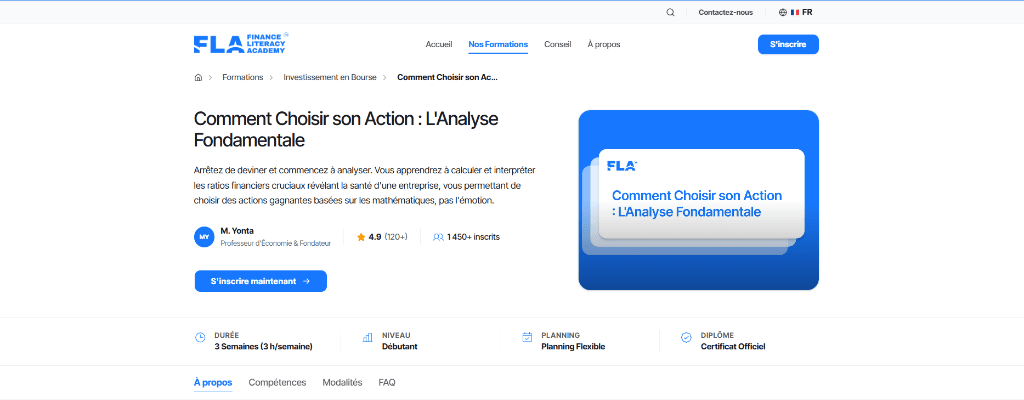This screenshot has height=400, width=1024.
Task: Click the MY instructor avatar
Action: (204, 237)
